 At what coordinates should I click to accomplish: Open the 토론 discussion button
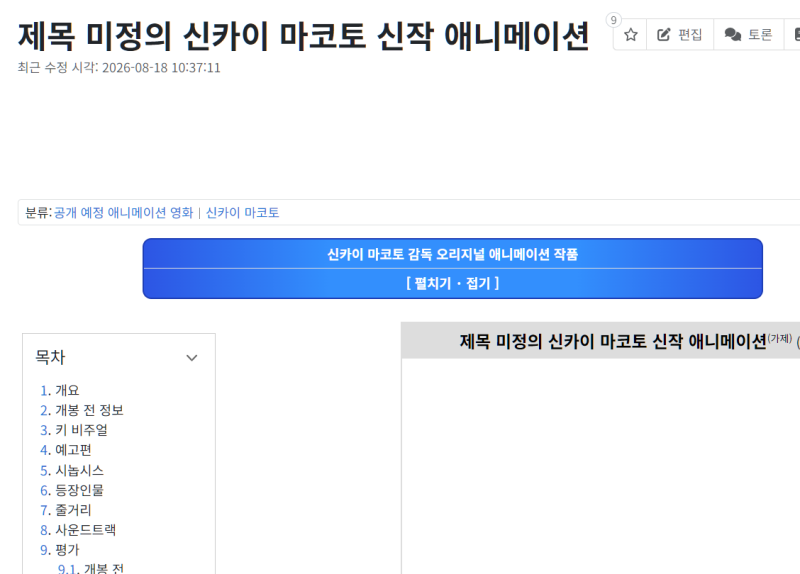pyautogui.click(x=748, y=35)
